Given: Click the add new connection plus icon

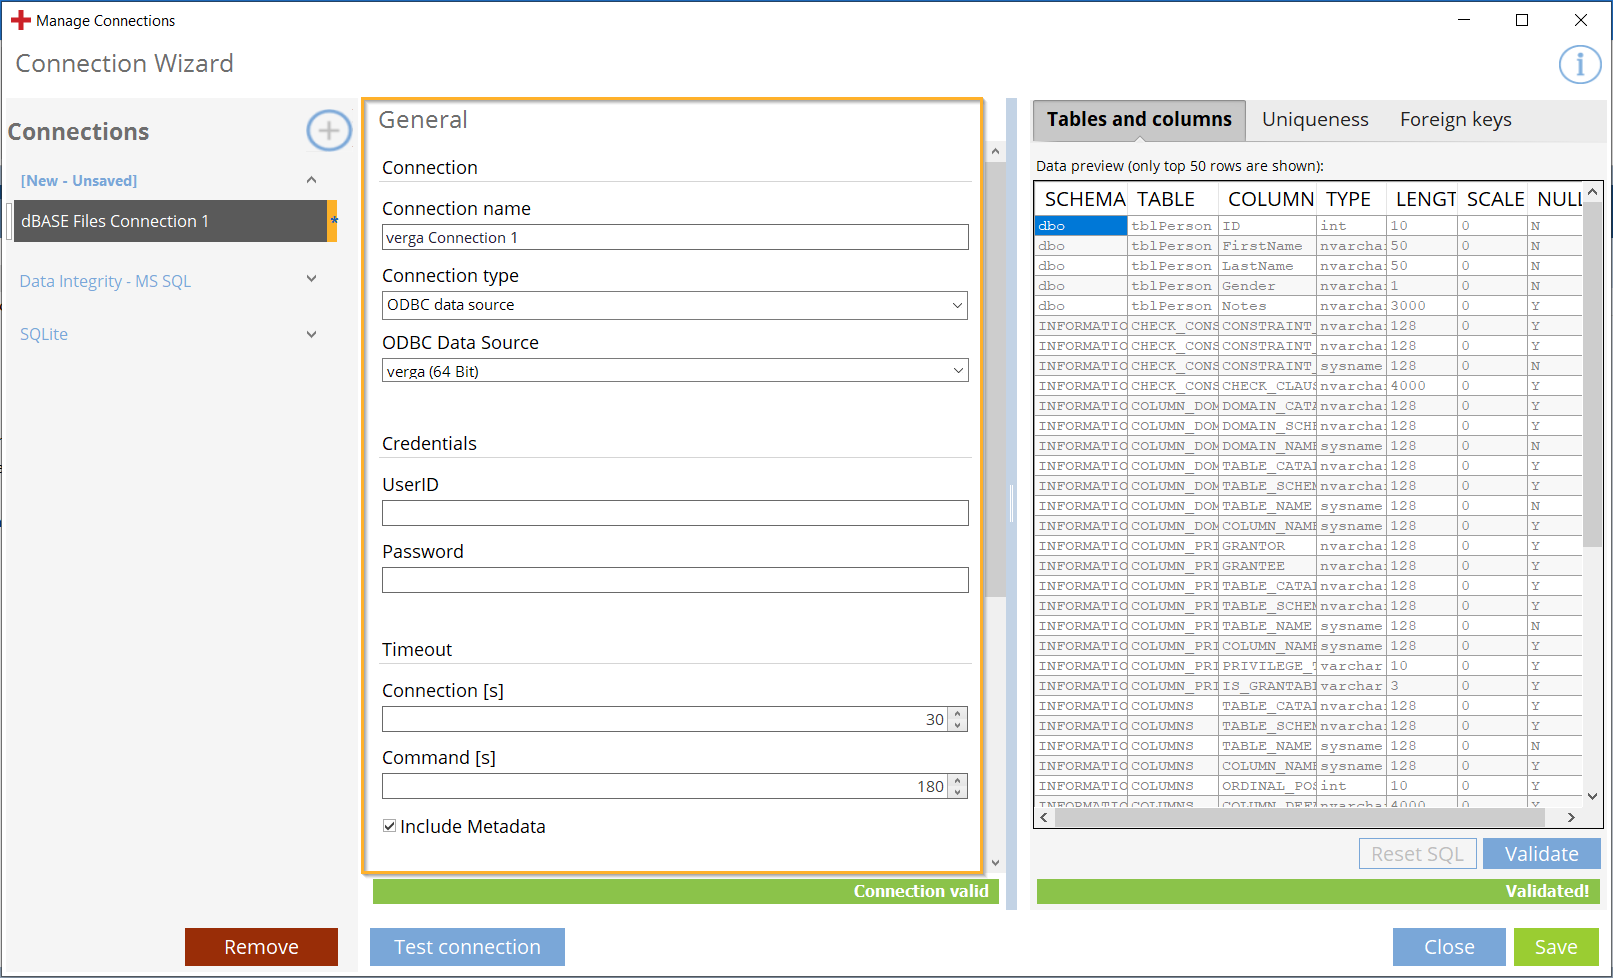Looking at the screenshot, I should point(328,131).
